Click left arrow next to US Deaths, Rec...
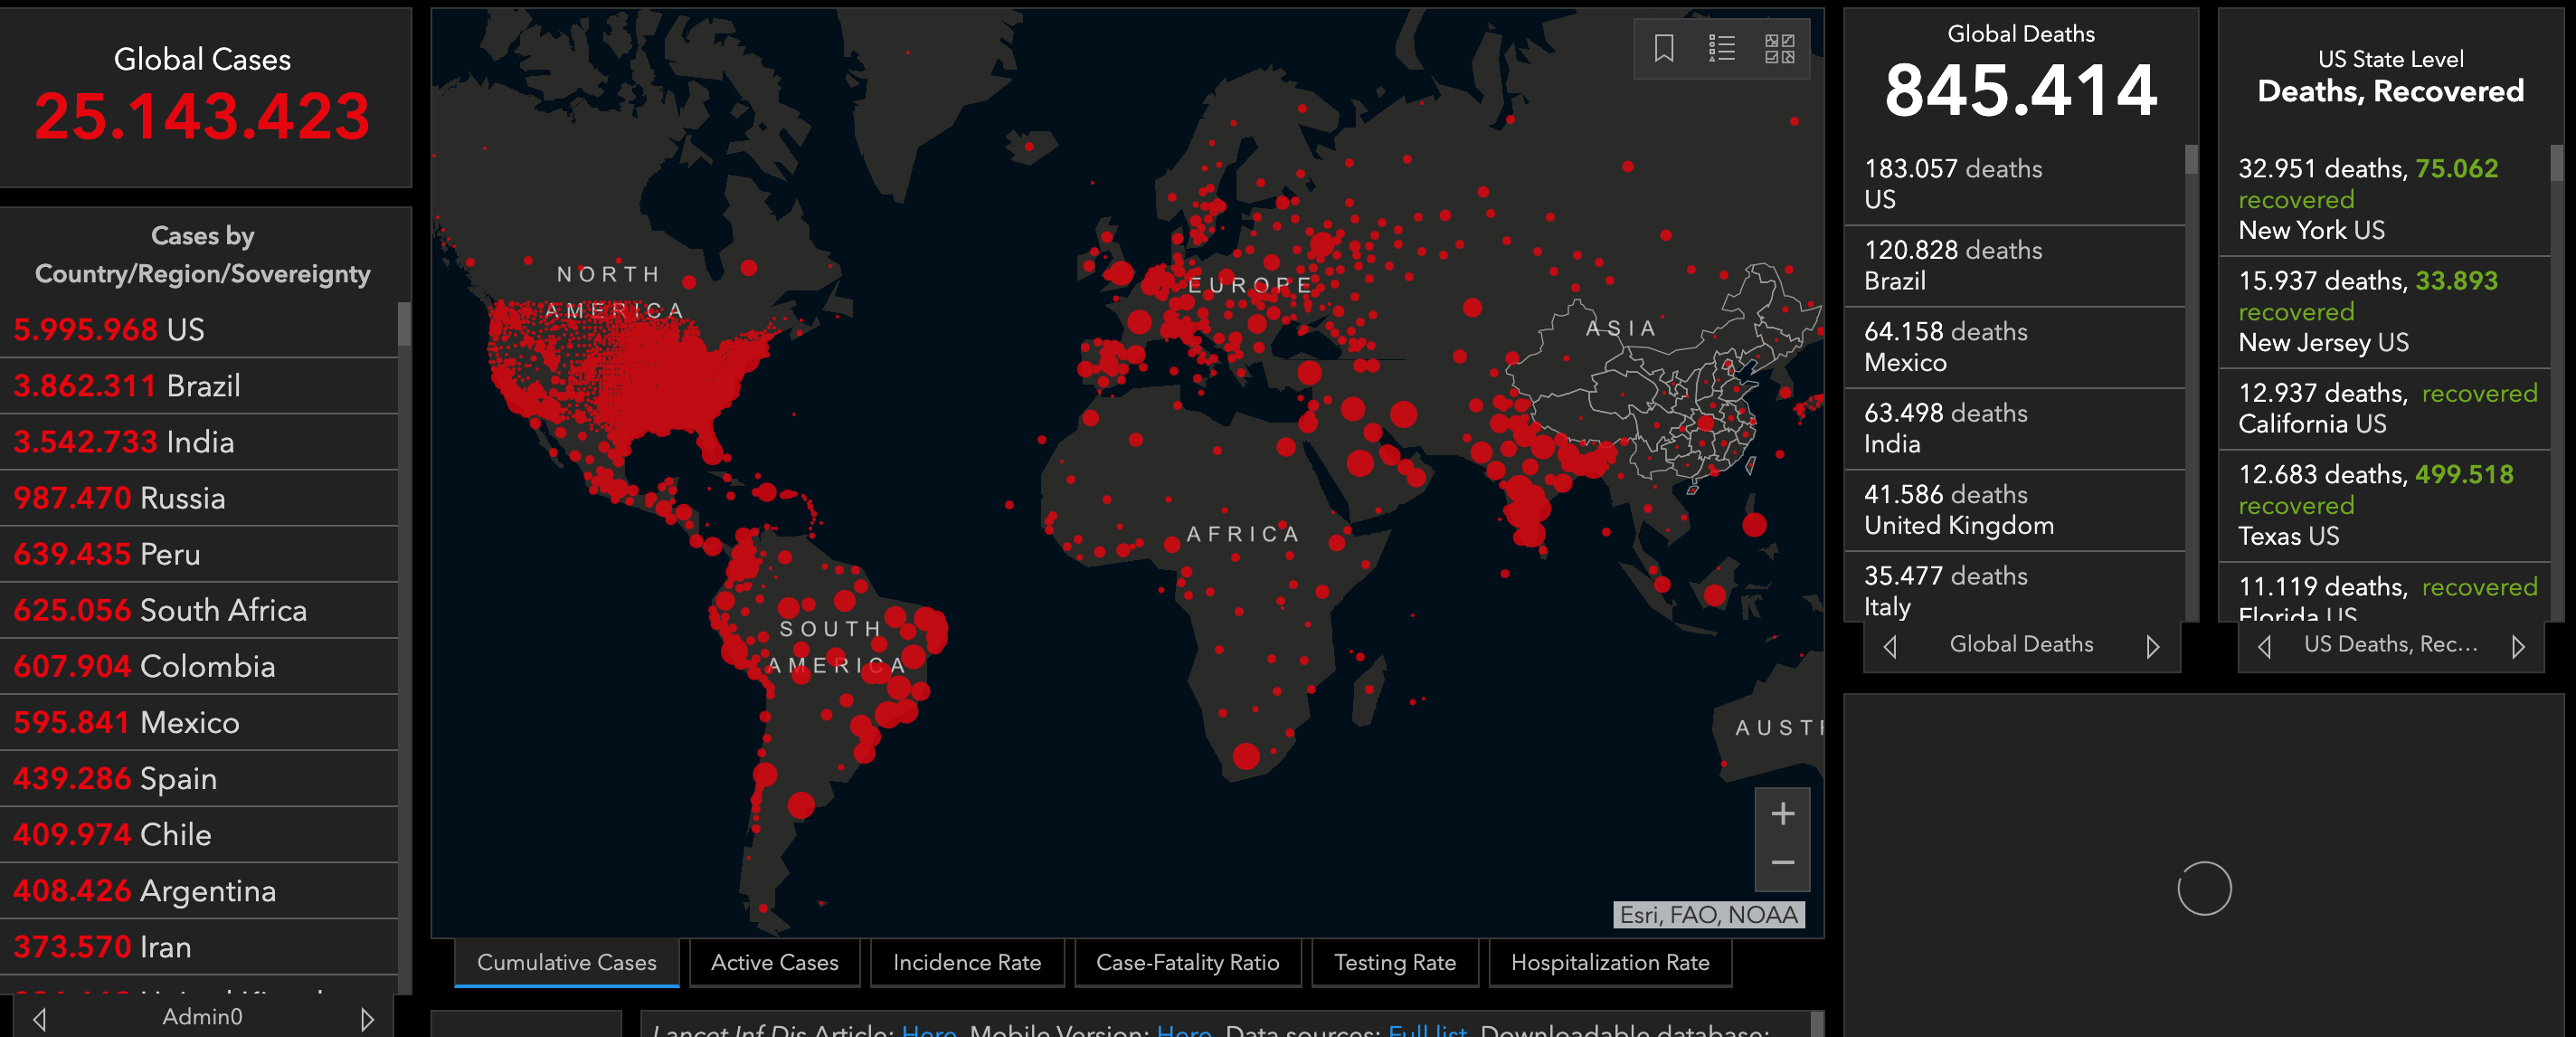Screen dimensions: 2576x1037 (2264, 646)
